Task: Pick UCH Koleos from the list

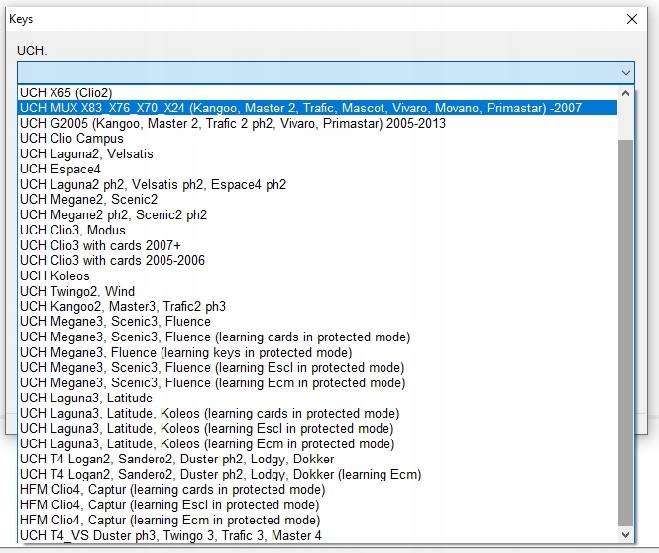Action: [x=318, y=276]
